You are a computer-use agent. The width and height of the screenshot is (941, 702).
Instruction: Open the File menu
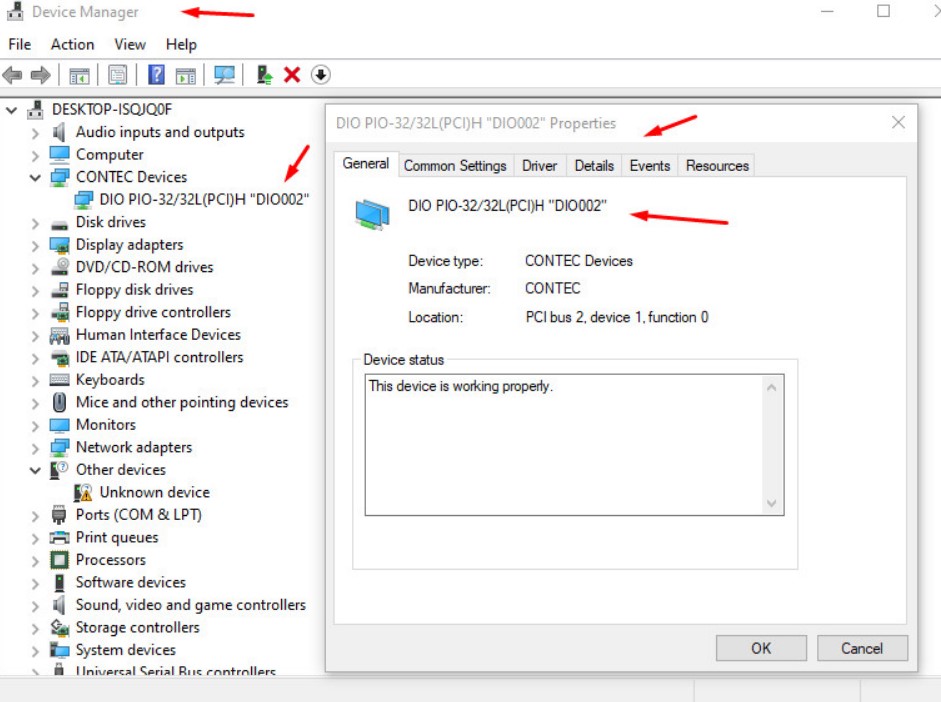coord(19,44)
